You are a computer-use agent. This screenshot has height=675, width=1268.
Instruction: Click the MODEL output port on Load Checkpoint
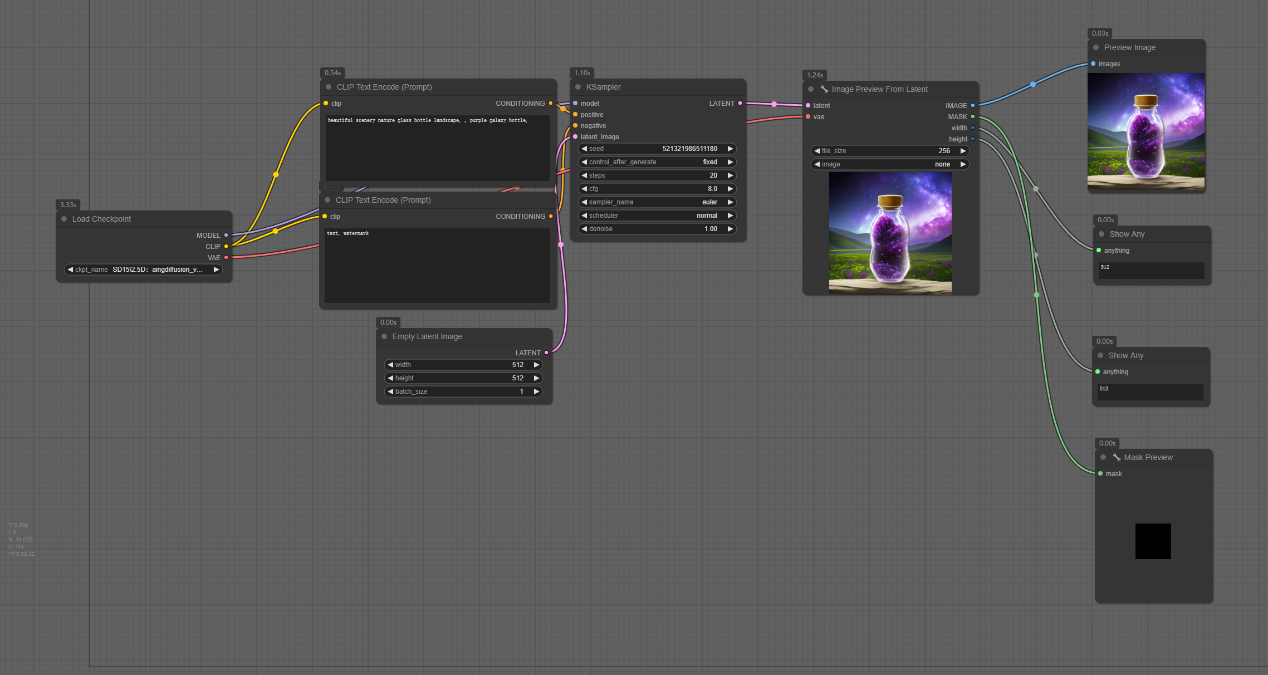[226, 235]
